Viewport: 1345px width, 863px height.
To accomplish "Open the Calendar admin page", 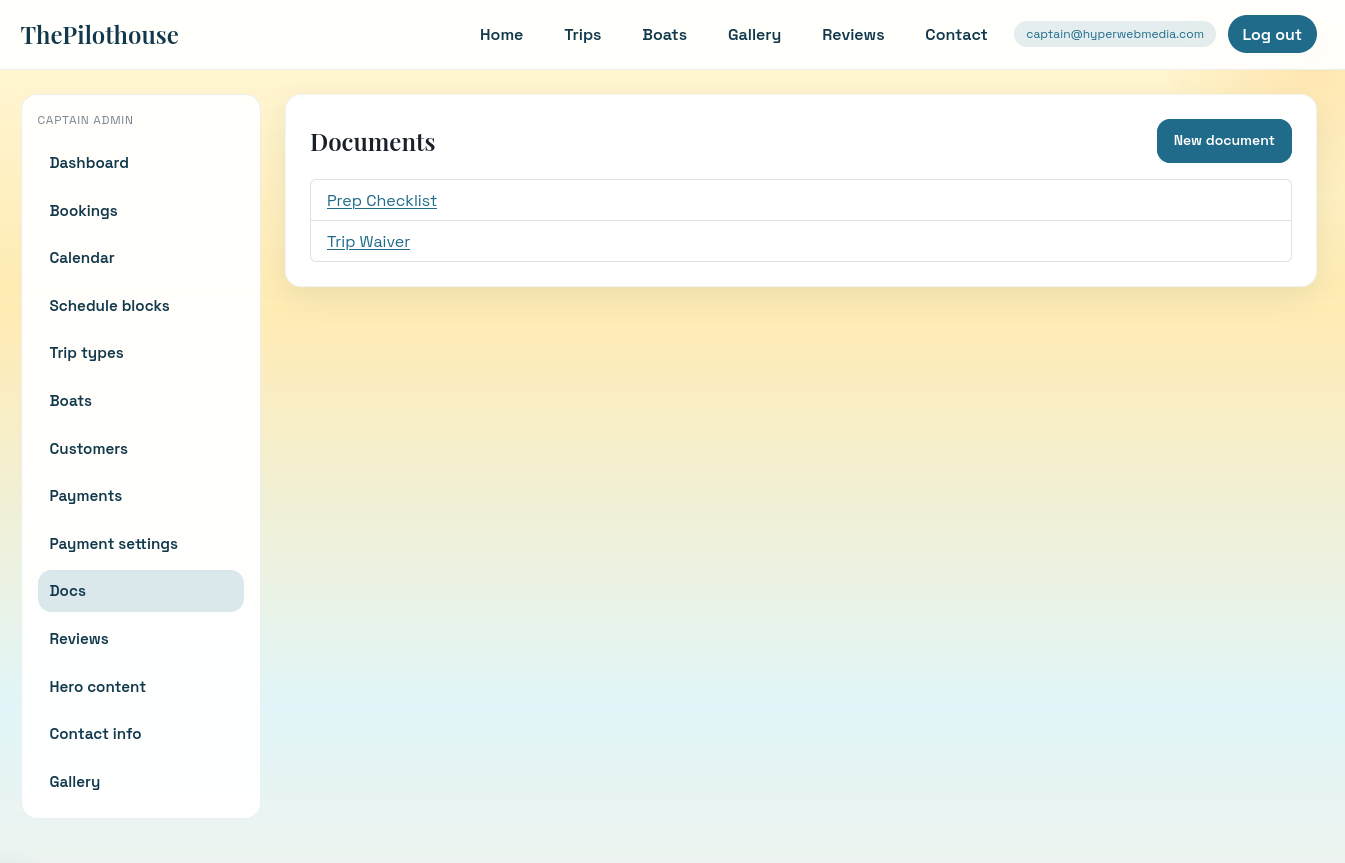I will coord(82,258).
